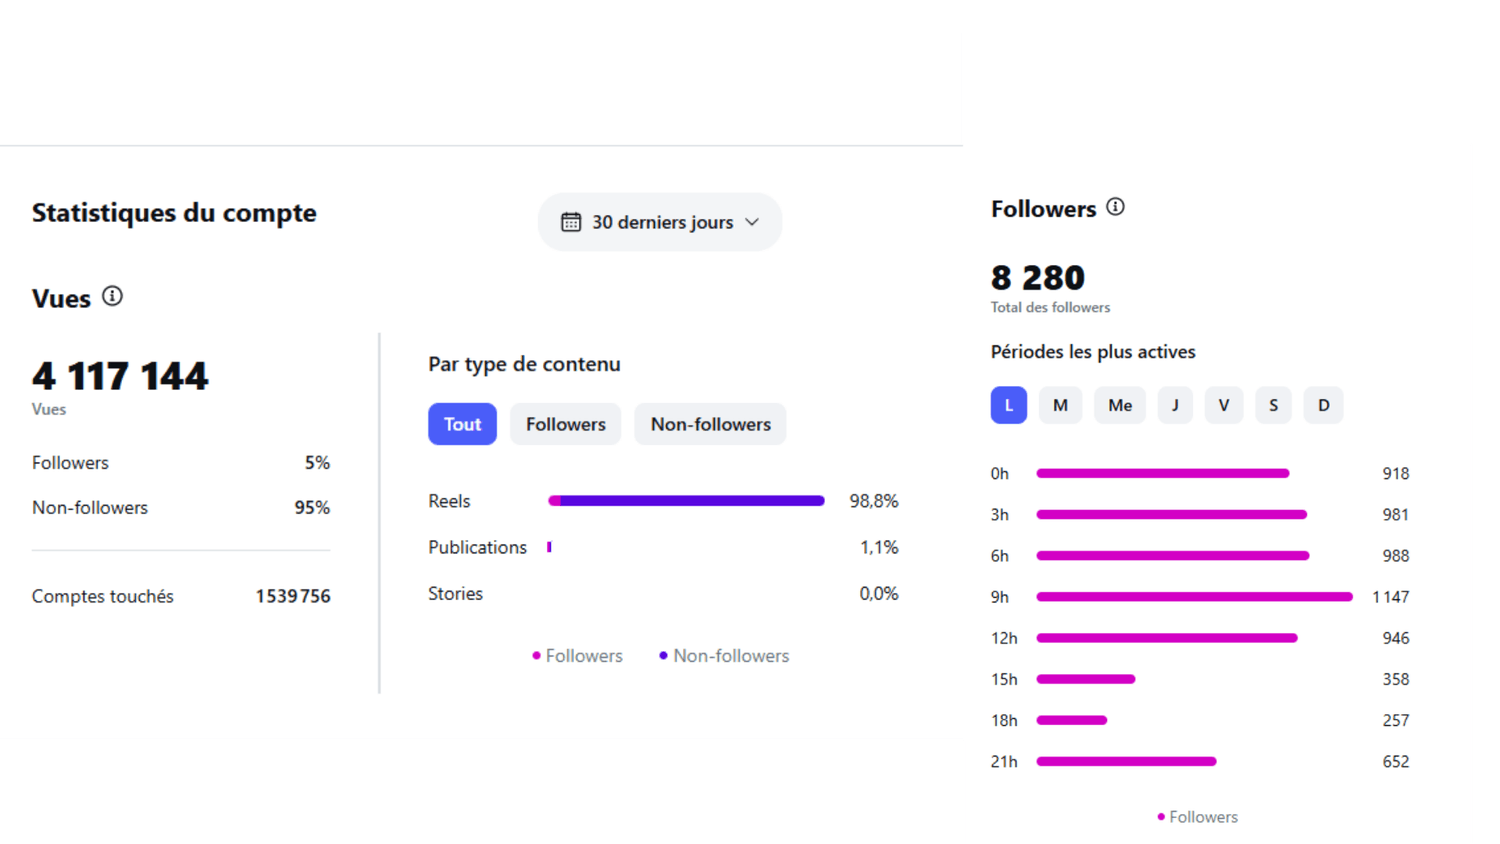Viewport: 1500px width, 844px height.
Task: Click the 3h activity bar
Action: click(1171, 514)
